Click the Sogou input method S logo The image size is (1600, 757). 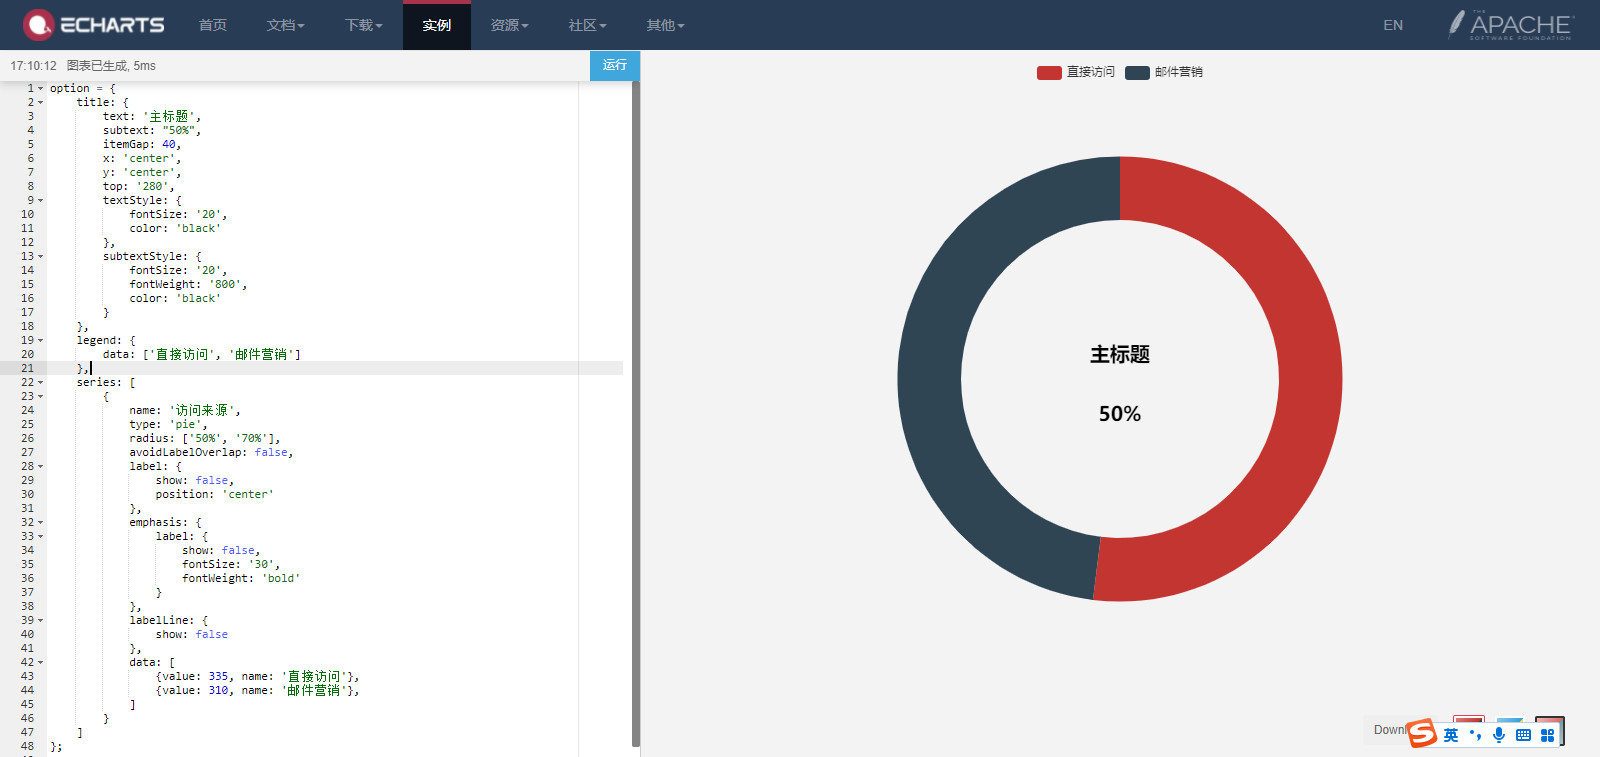pos(1422,733)
